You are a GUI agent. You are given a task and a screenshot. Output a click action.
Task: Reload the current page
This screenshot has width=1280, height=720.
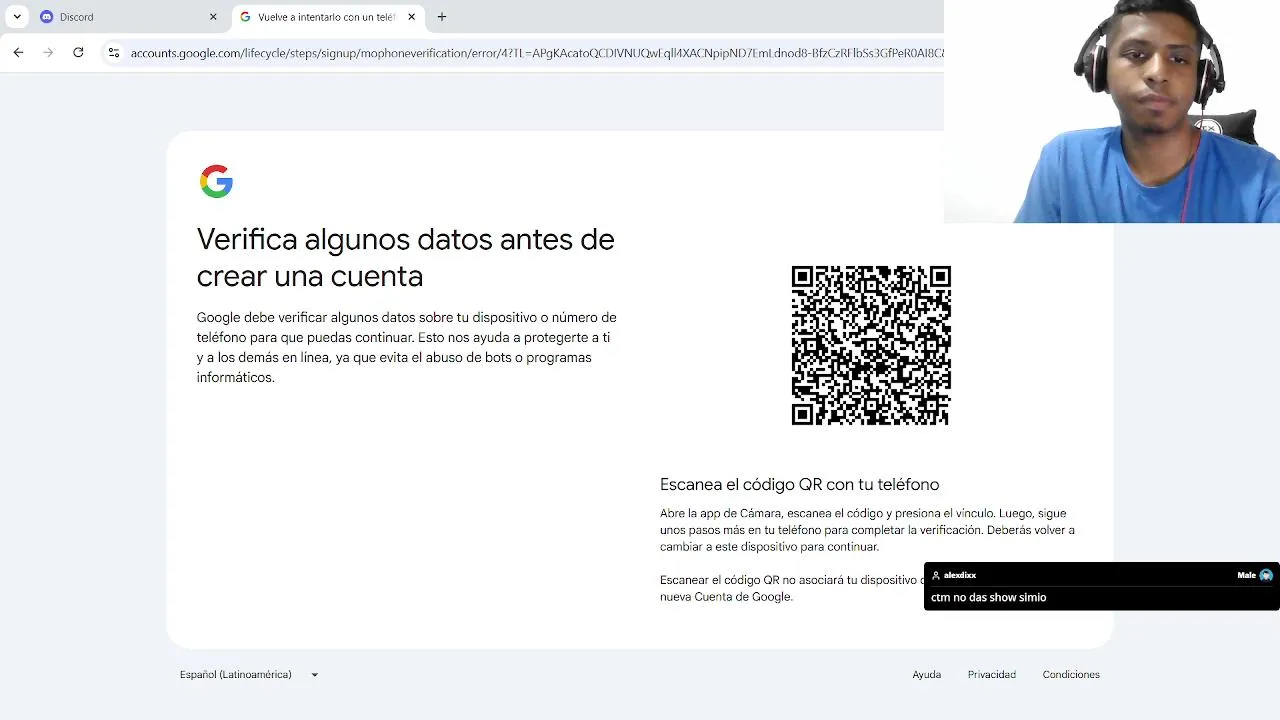(x=78, y=52)
